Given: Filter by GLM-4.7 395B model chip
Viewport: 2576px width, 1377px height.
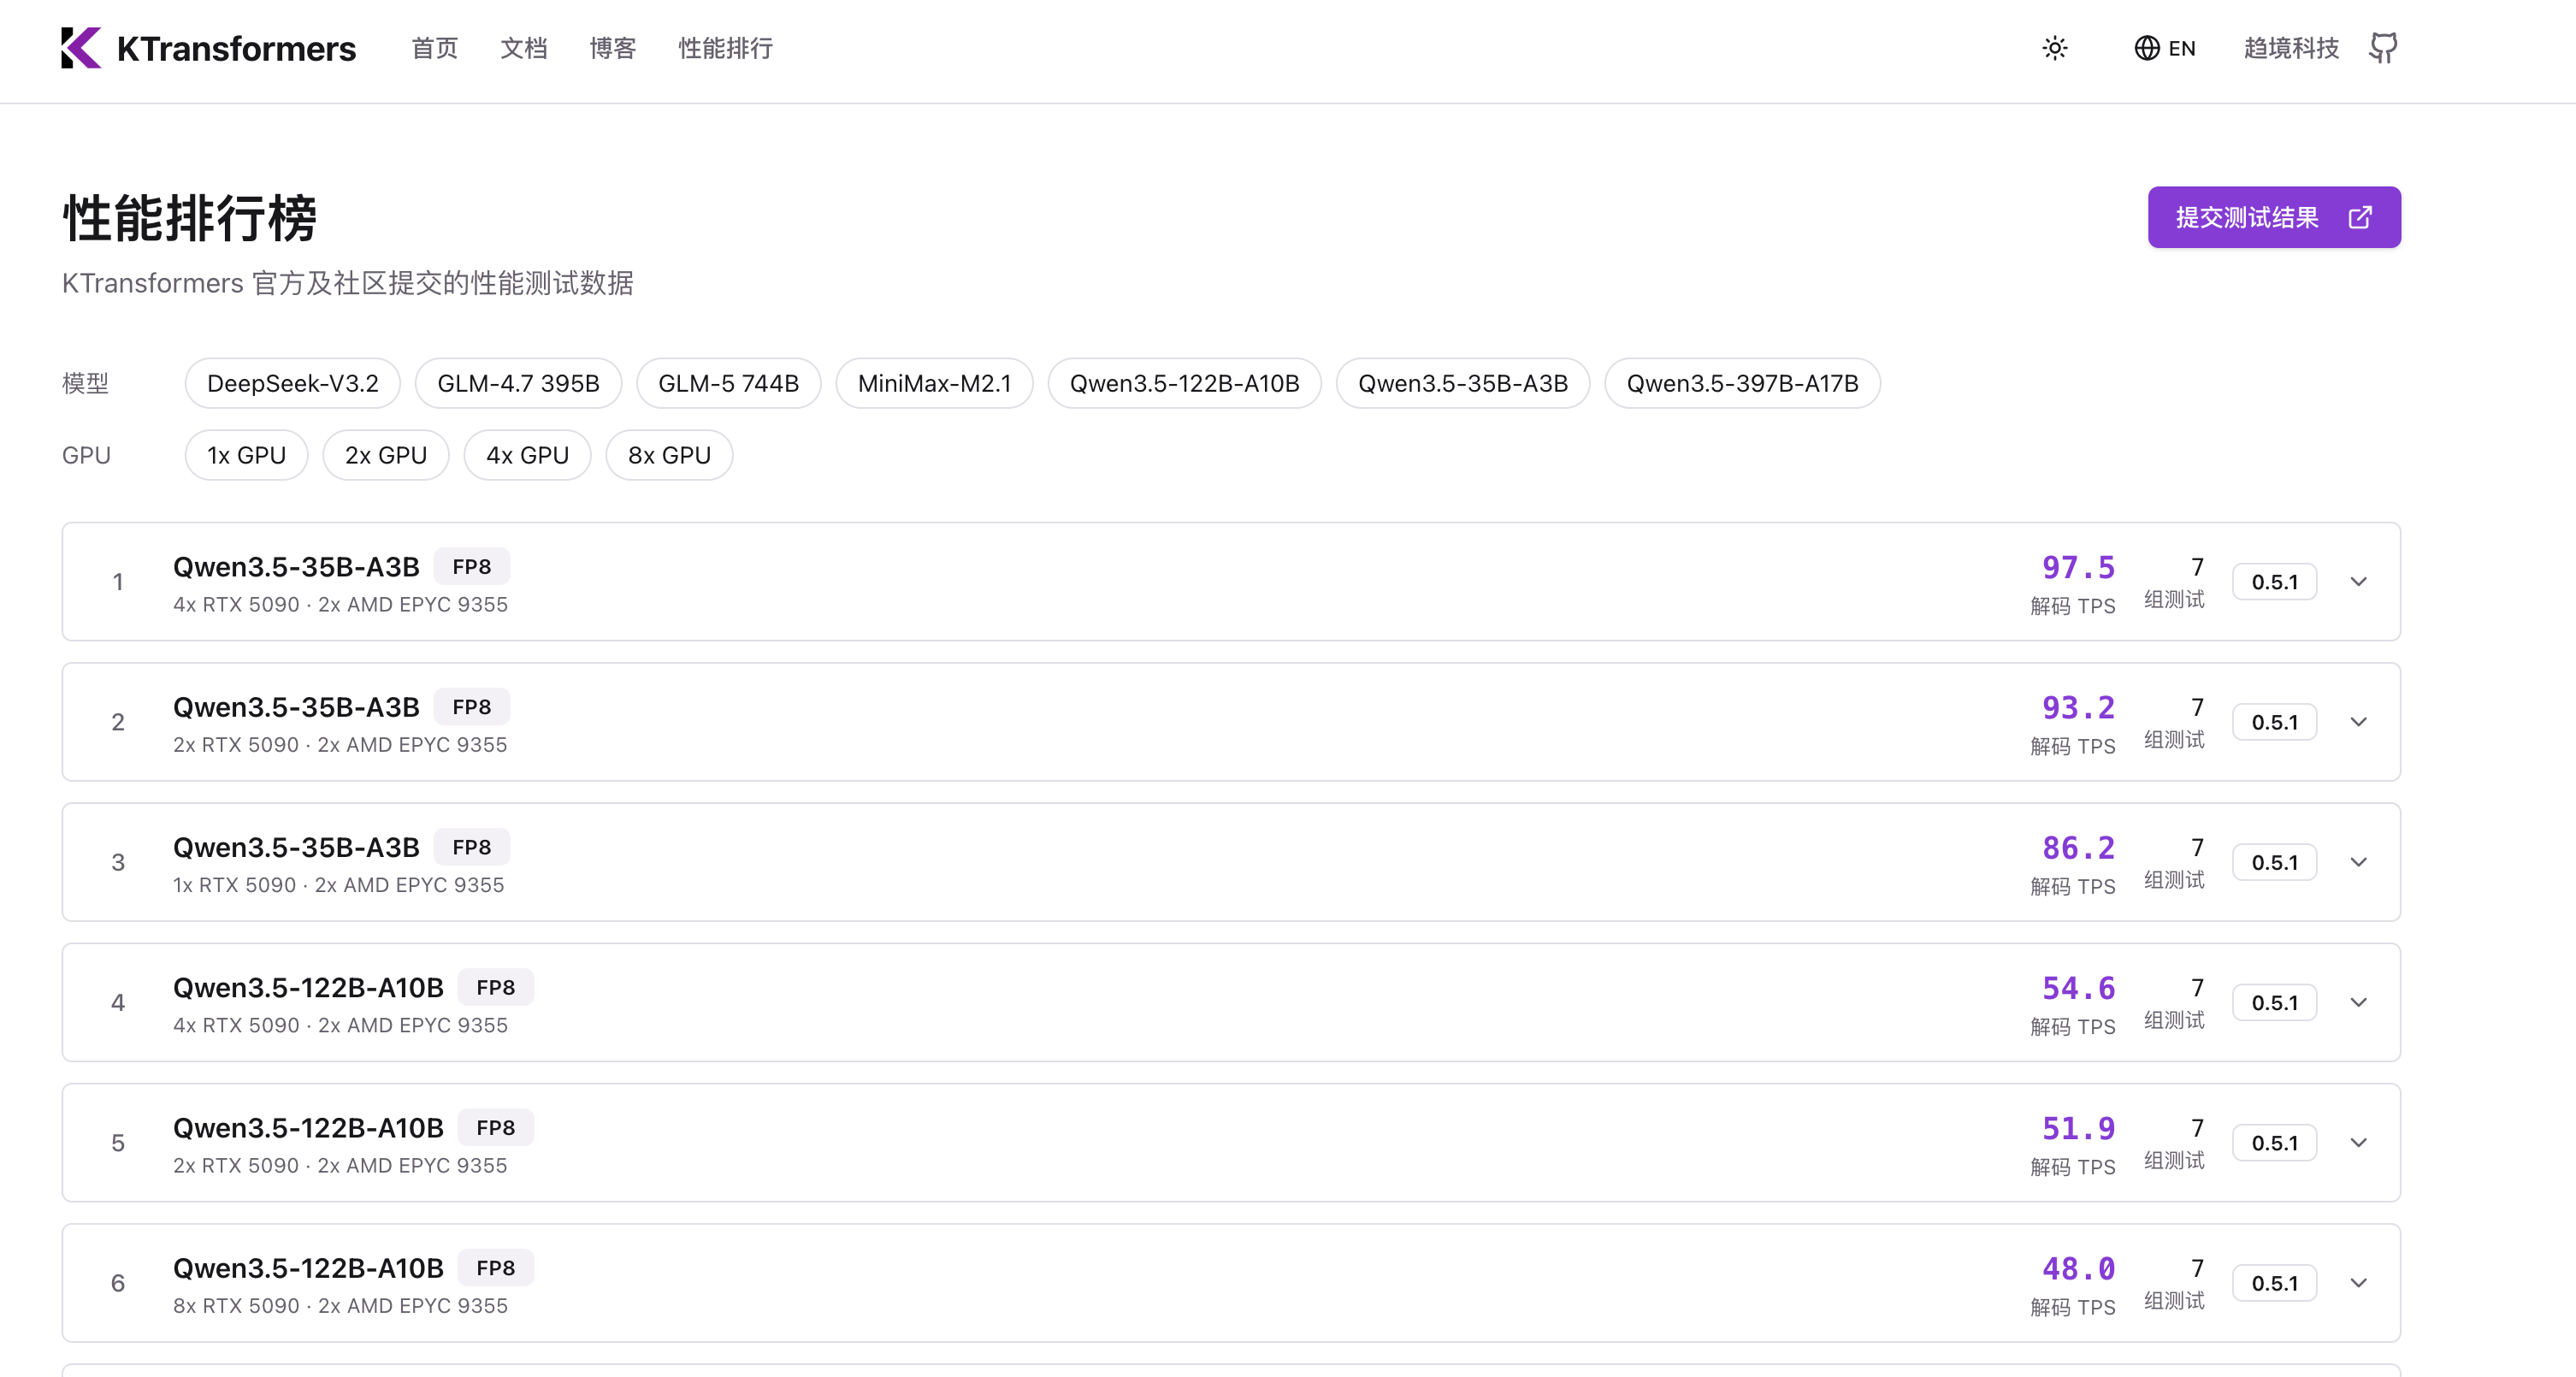Looking at the screenshot, I should click(519, 383).
